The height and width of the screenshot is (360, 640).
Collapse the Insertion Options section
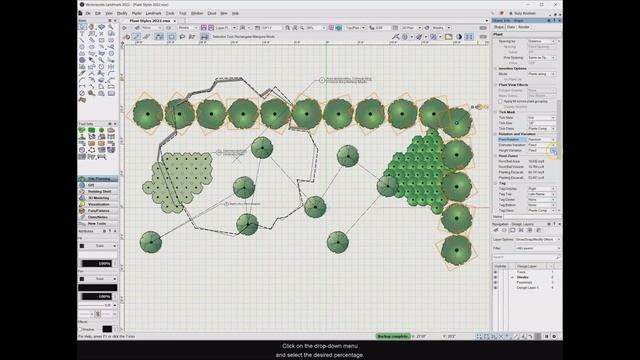click(496, 69)
